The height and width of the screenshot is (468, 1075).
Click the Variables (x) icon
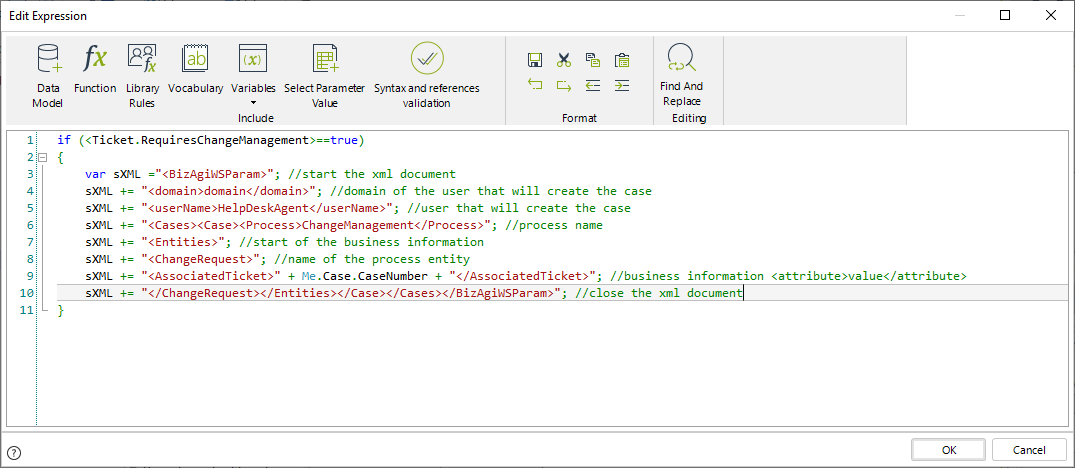(253, 60)
